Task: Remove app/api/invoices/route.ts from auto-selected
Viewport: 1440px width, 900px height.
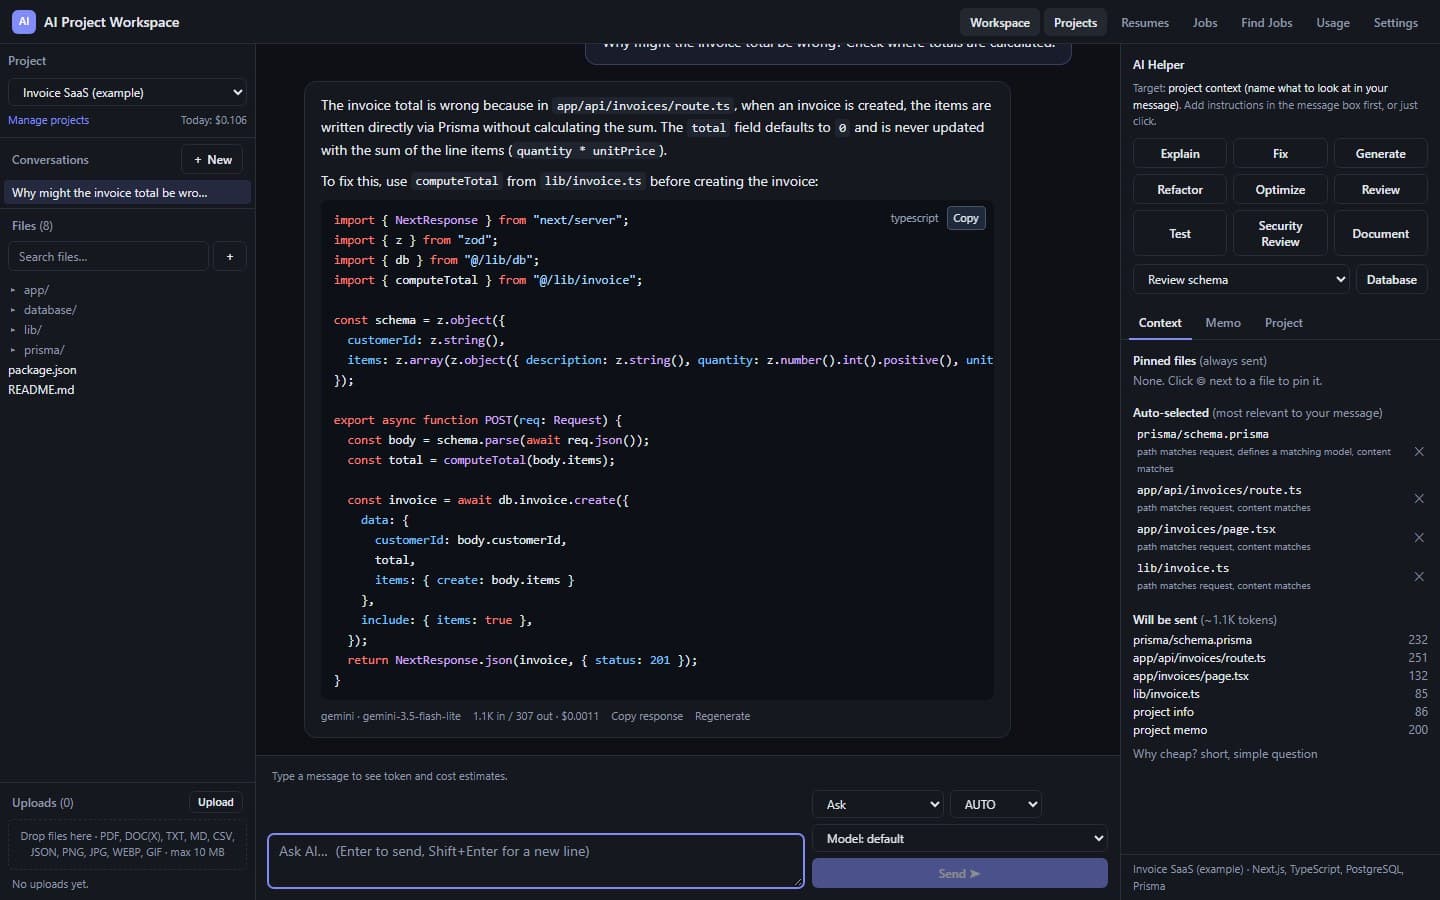Action: click(1419, 498)
